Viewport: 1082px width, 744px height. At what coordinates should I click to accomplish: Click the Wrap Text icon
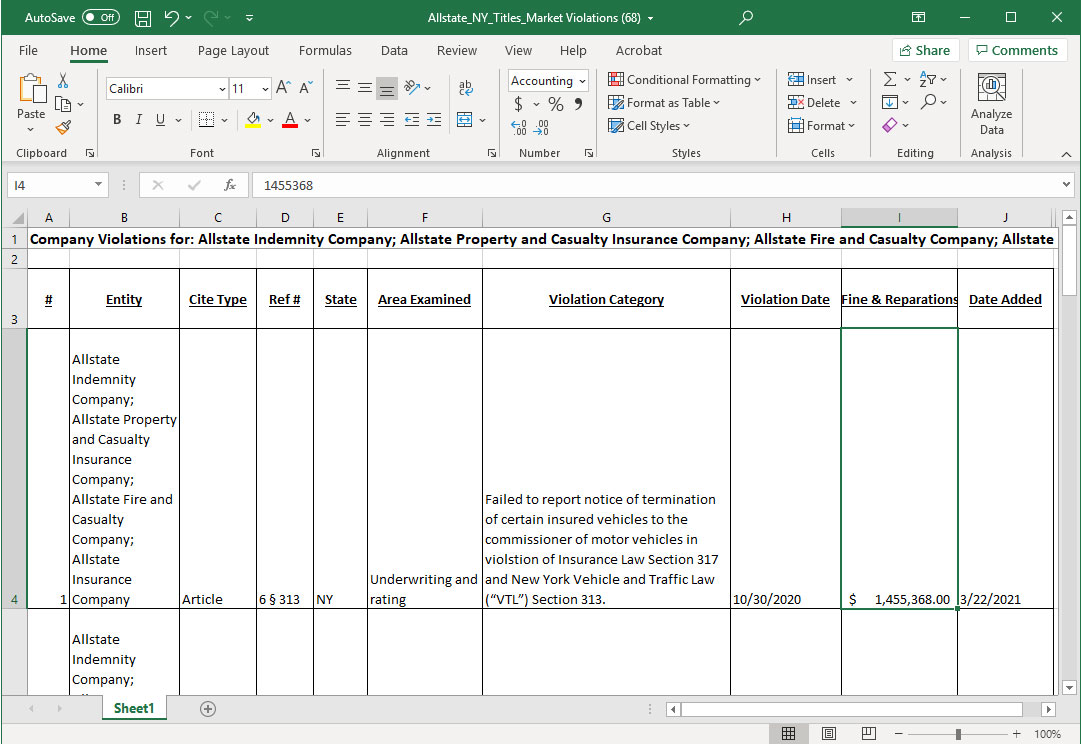[x=466, y=88]
